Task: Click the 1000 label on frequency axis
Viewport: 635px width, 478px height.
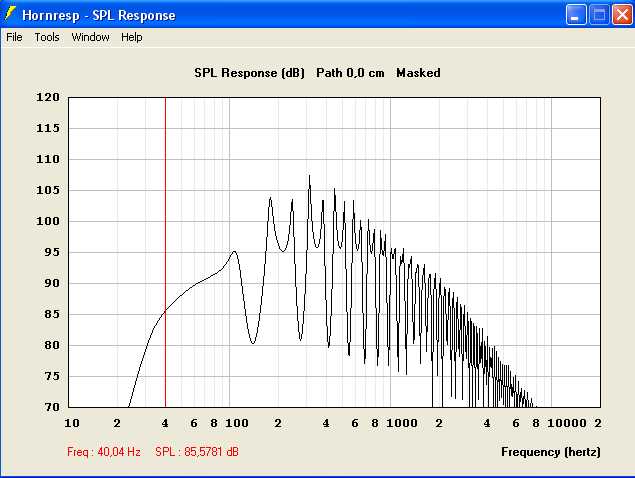Action: pyautogui.click(x=402, y=423)
